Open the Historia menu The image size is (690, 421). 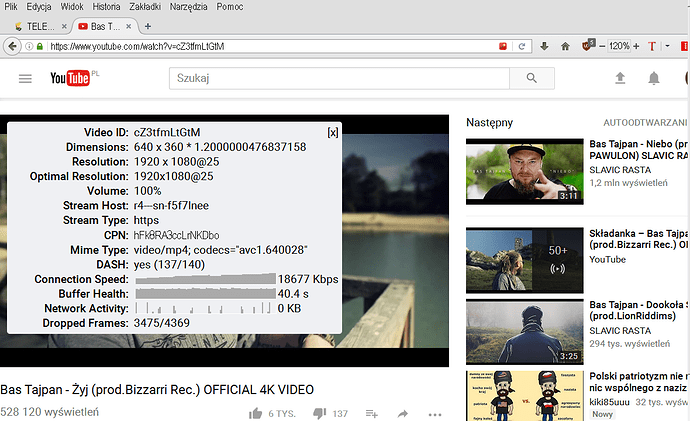click(x=105, y=7)
